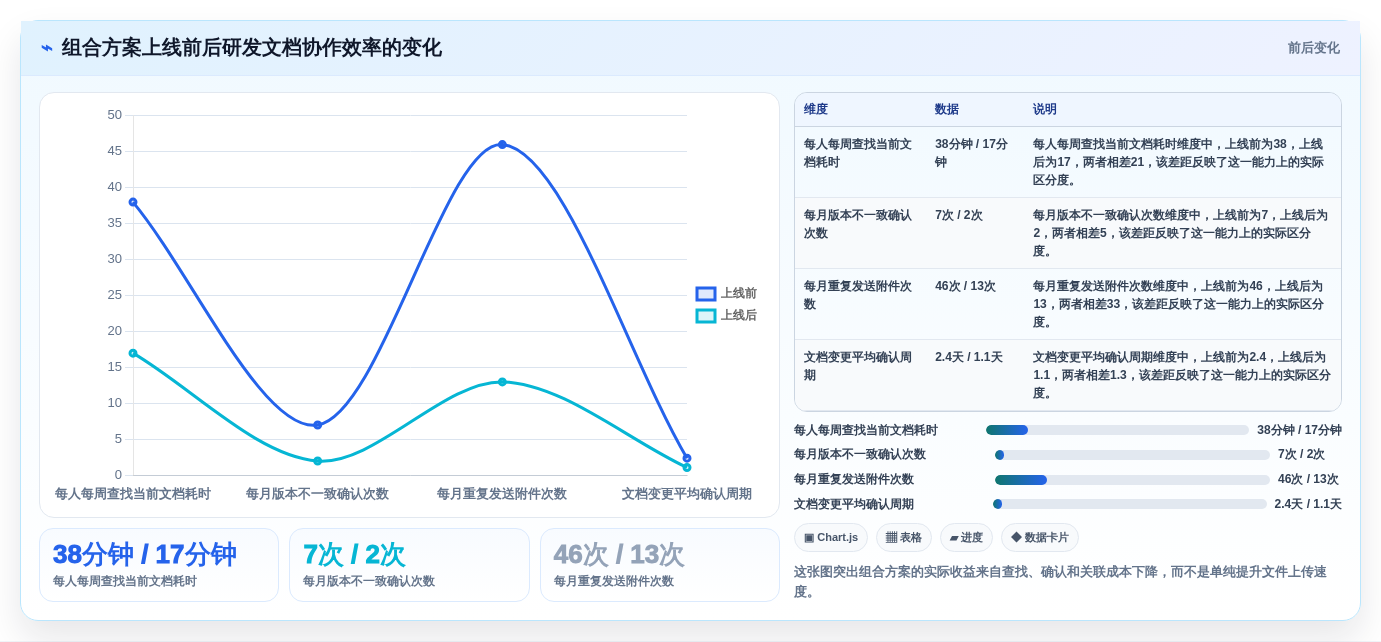Open the 46次 / 13次 data card
The image size is (1381, 642).
(x=660, y=565)
